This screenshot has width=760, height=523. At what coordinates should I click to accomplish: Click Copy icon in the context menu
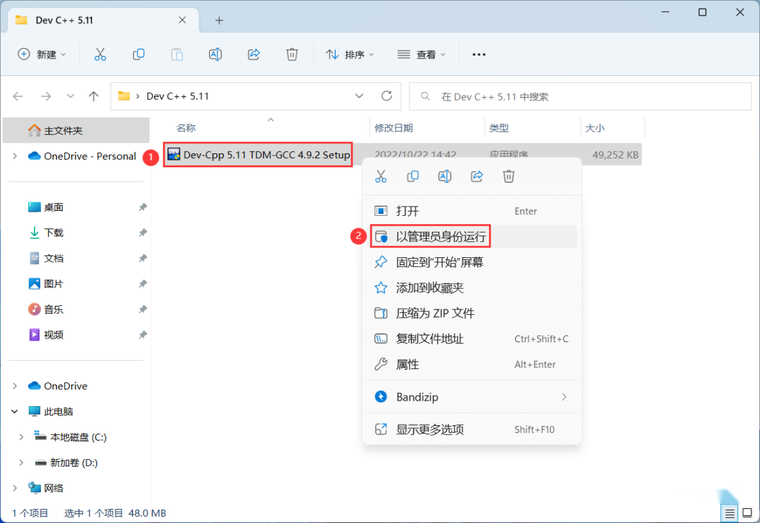pos(413,176)
